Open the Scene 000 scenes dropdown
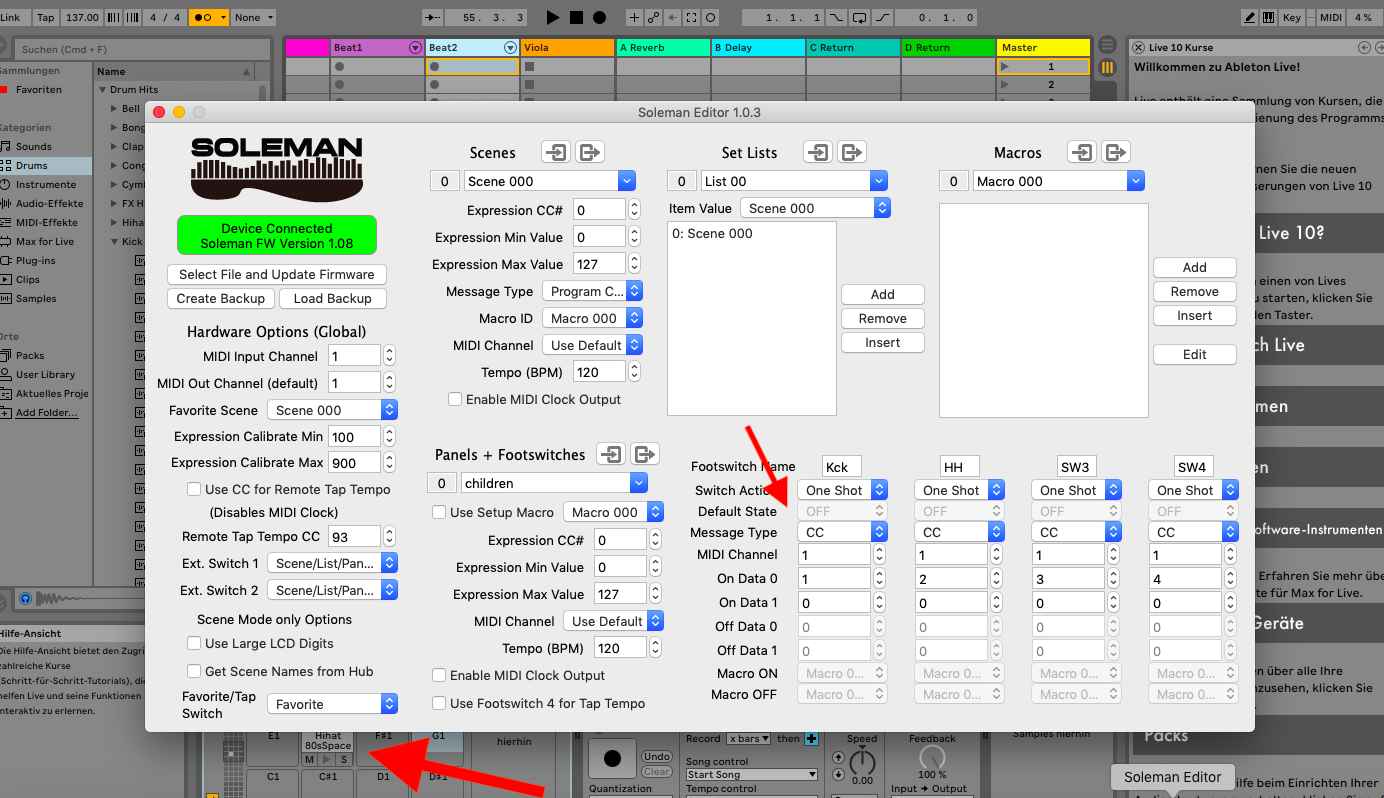The image size is (1384, 798). pyautogui.click(x=550, y=181)
